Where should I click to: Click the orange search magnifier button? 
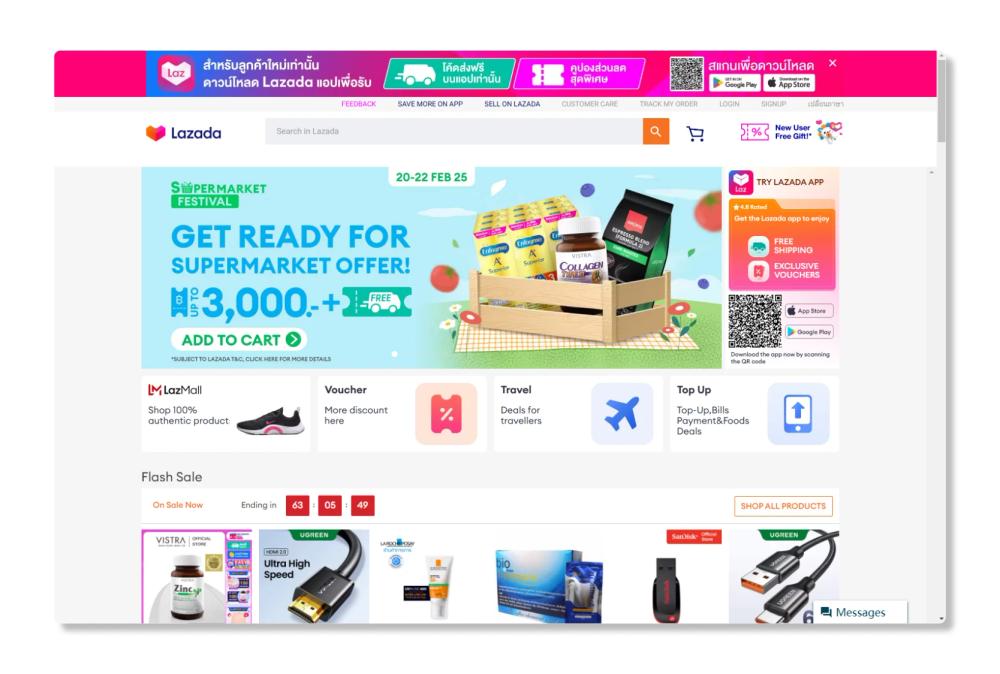click(656, 131)
